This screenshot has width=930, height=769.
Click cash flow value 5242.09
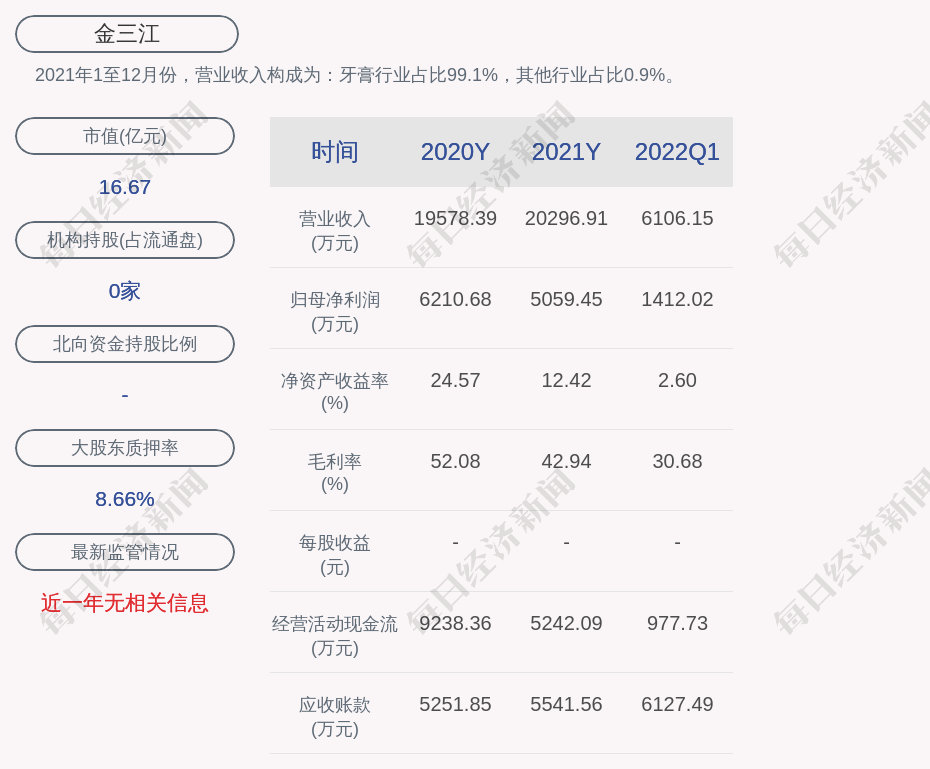(x=566, y=624)
